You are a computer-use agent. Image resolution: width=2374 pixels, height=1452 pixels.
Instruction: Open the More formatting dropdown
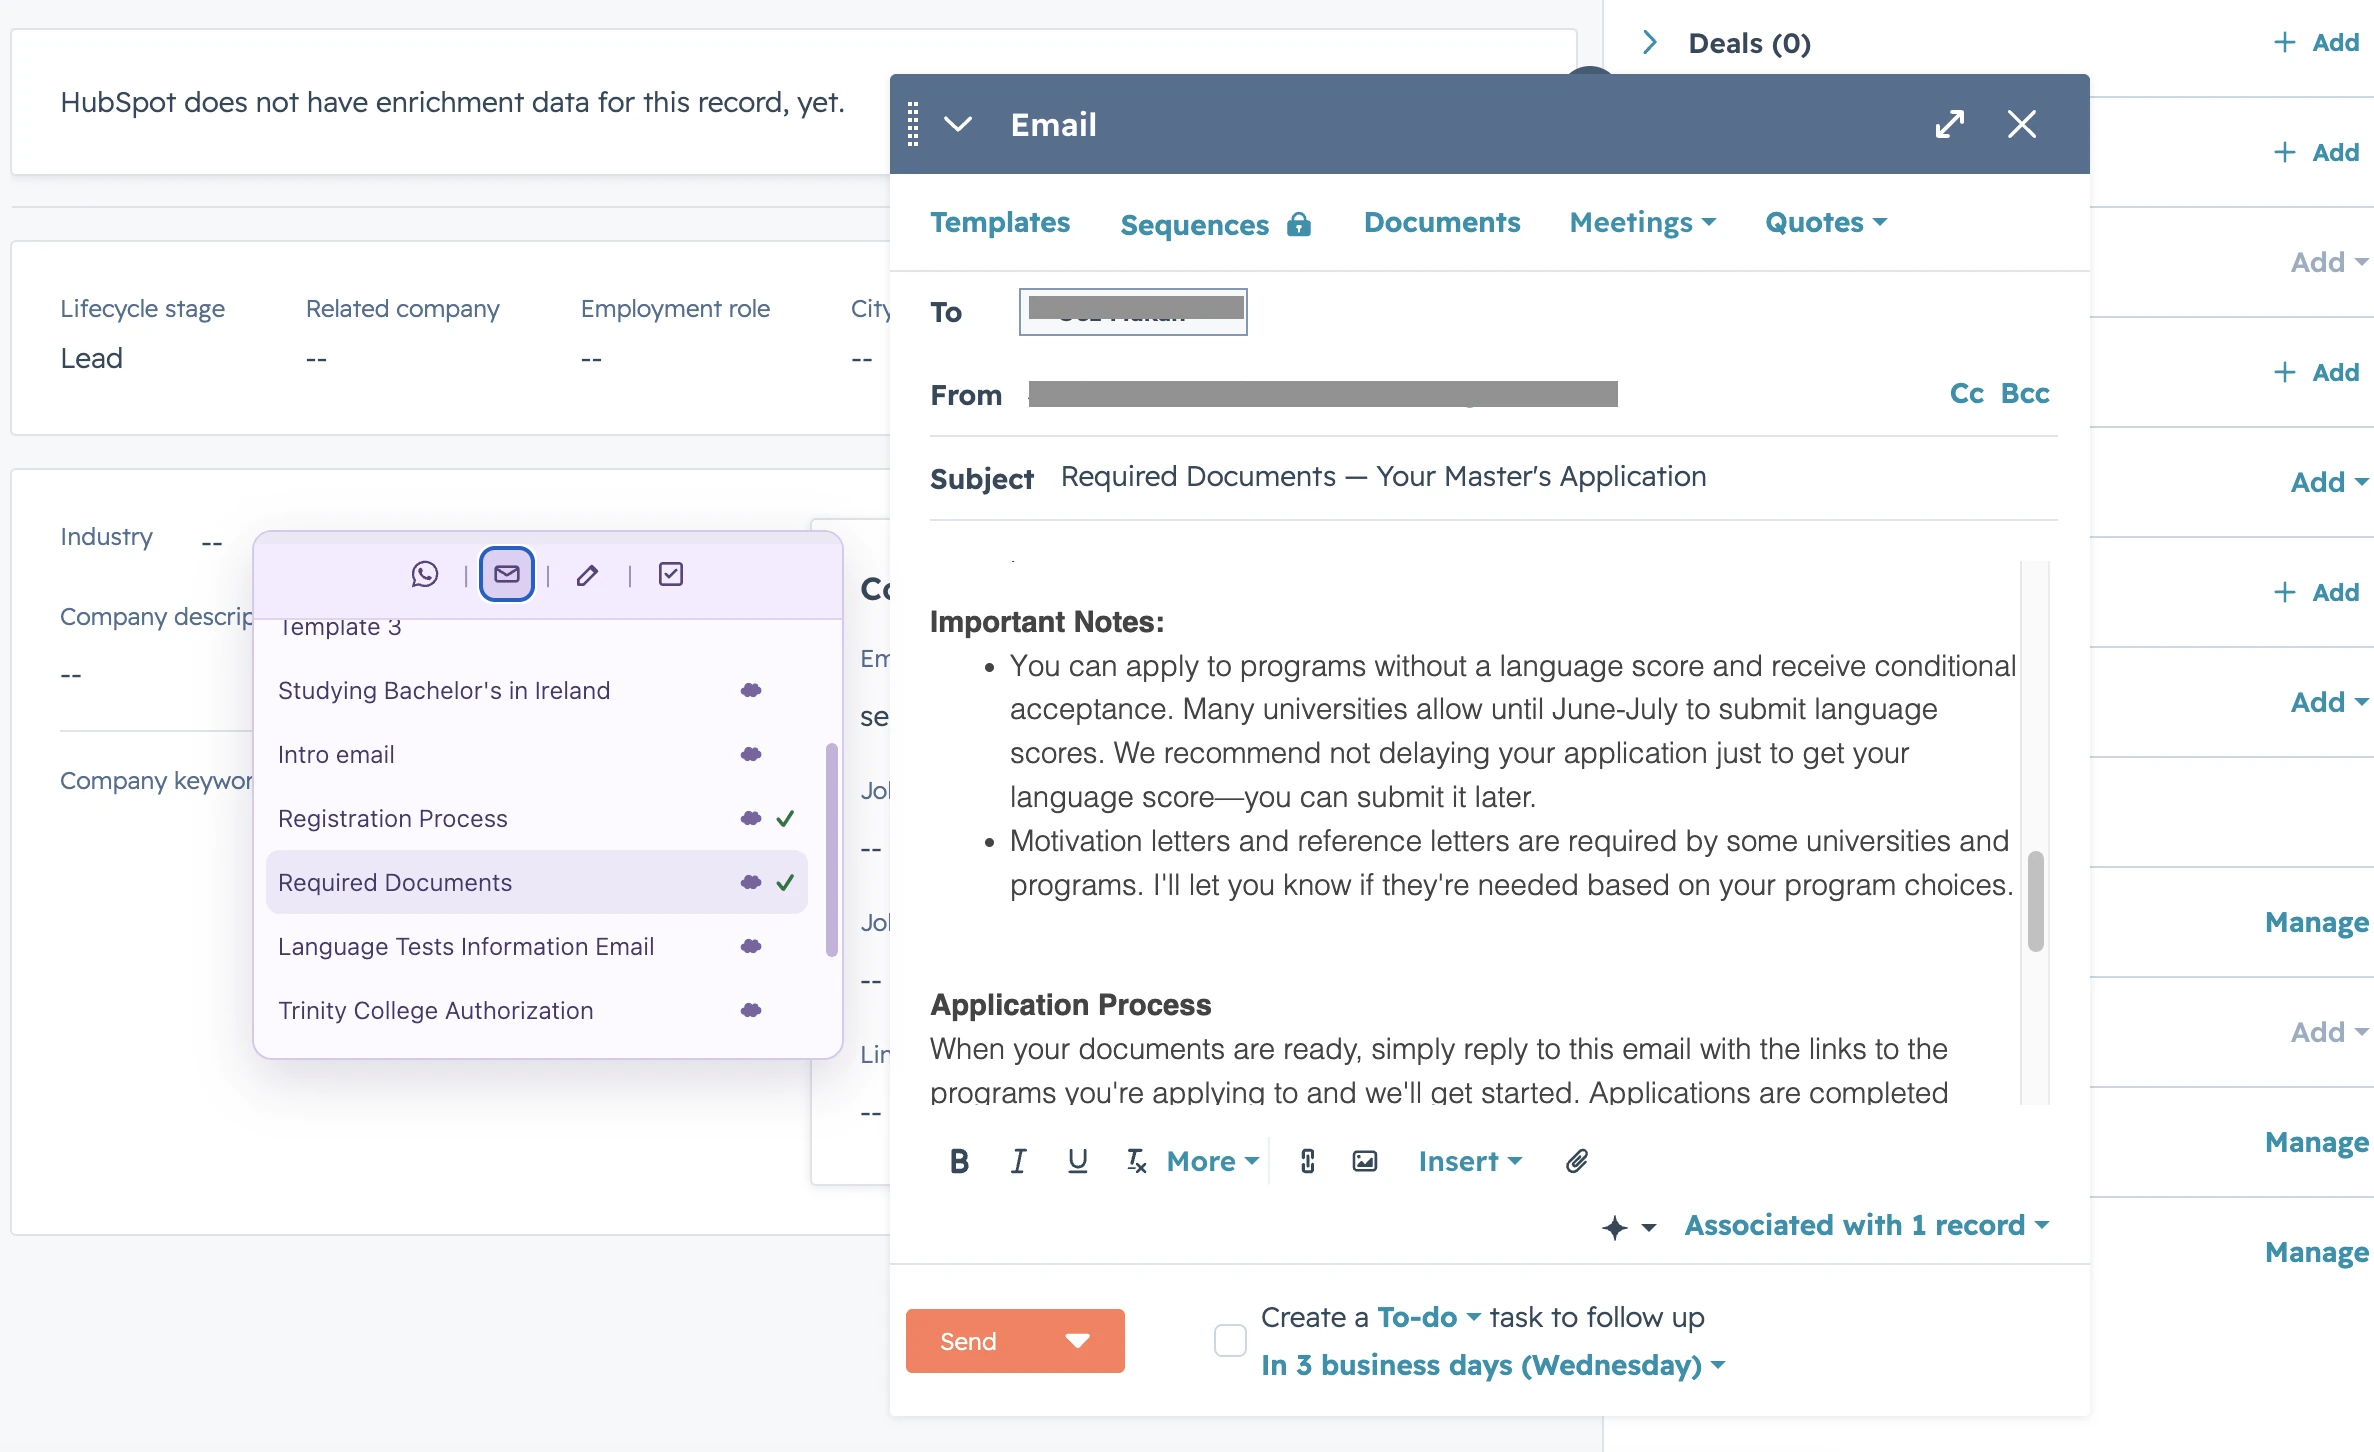coord(1213,1161)
